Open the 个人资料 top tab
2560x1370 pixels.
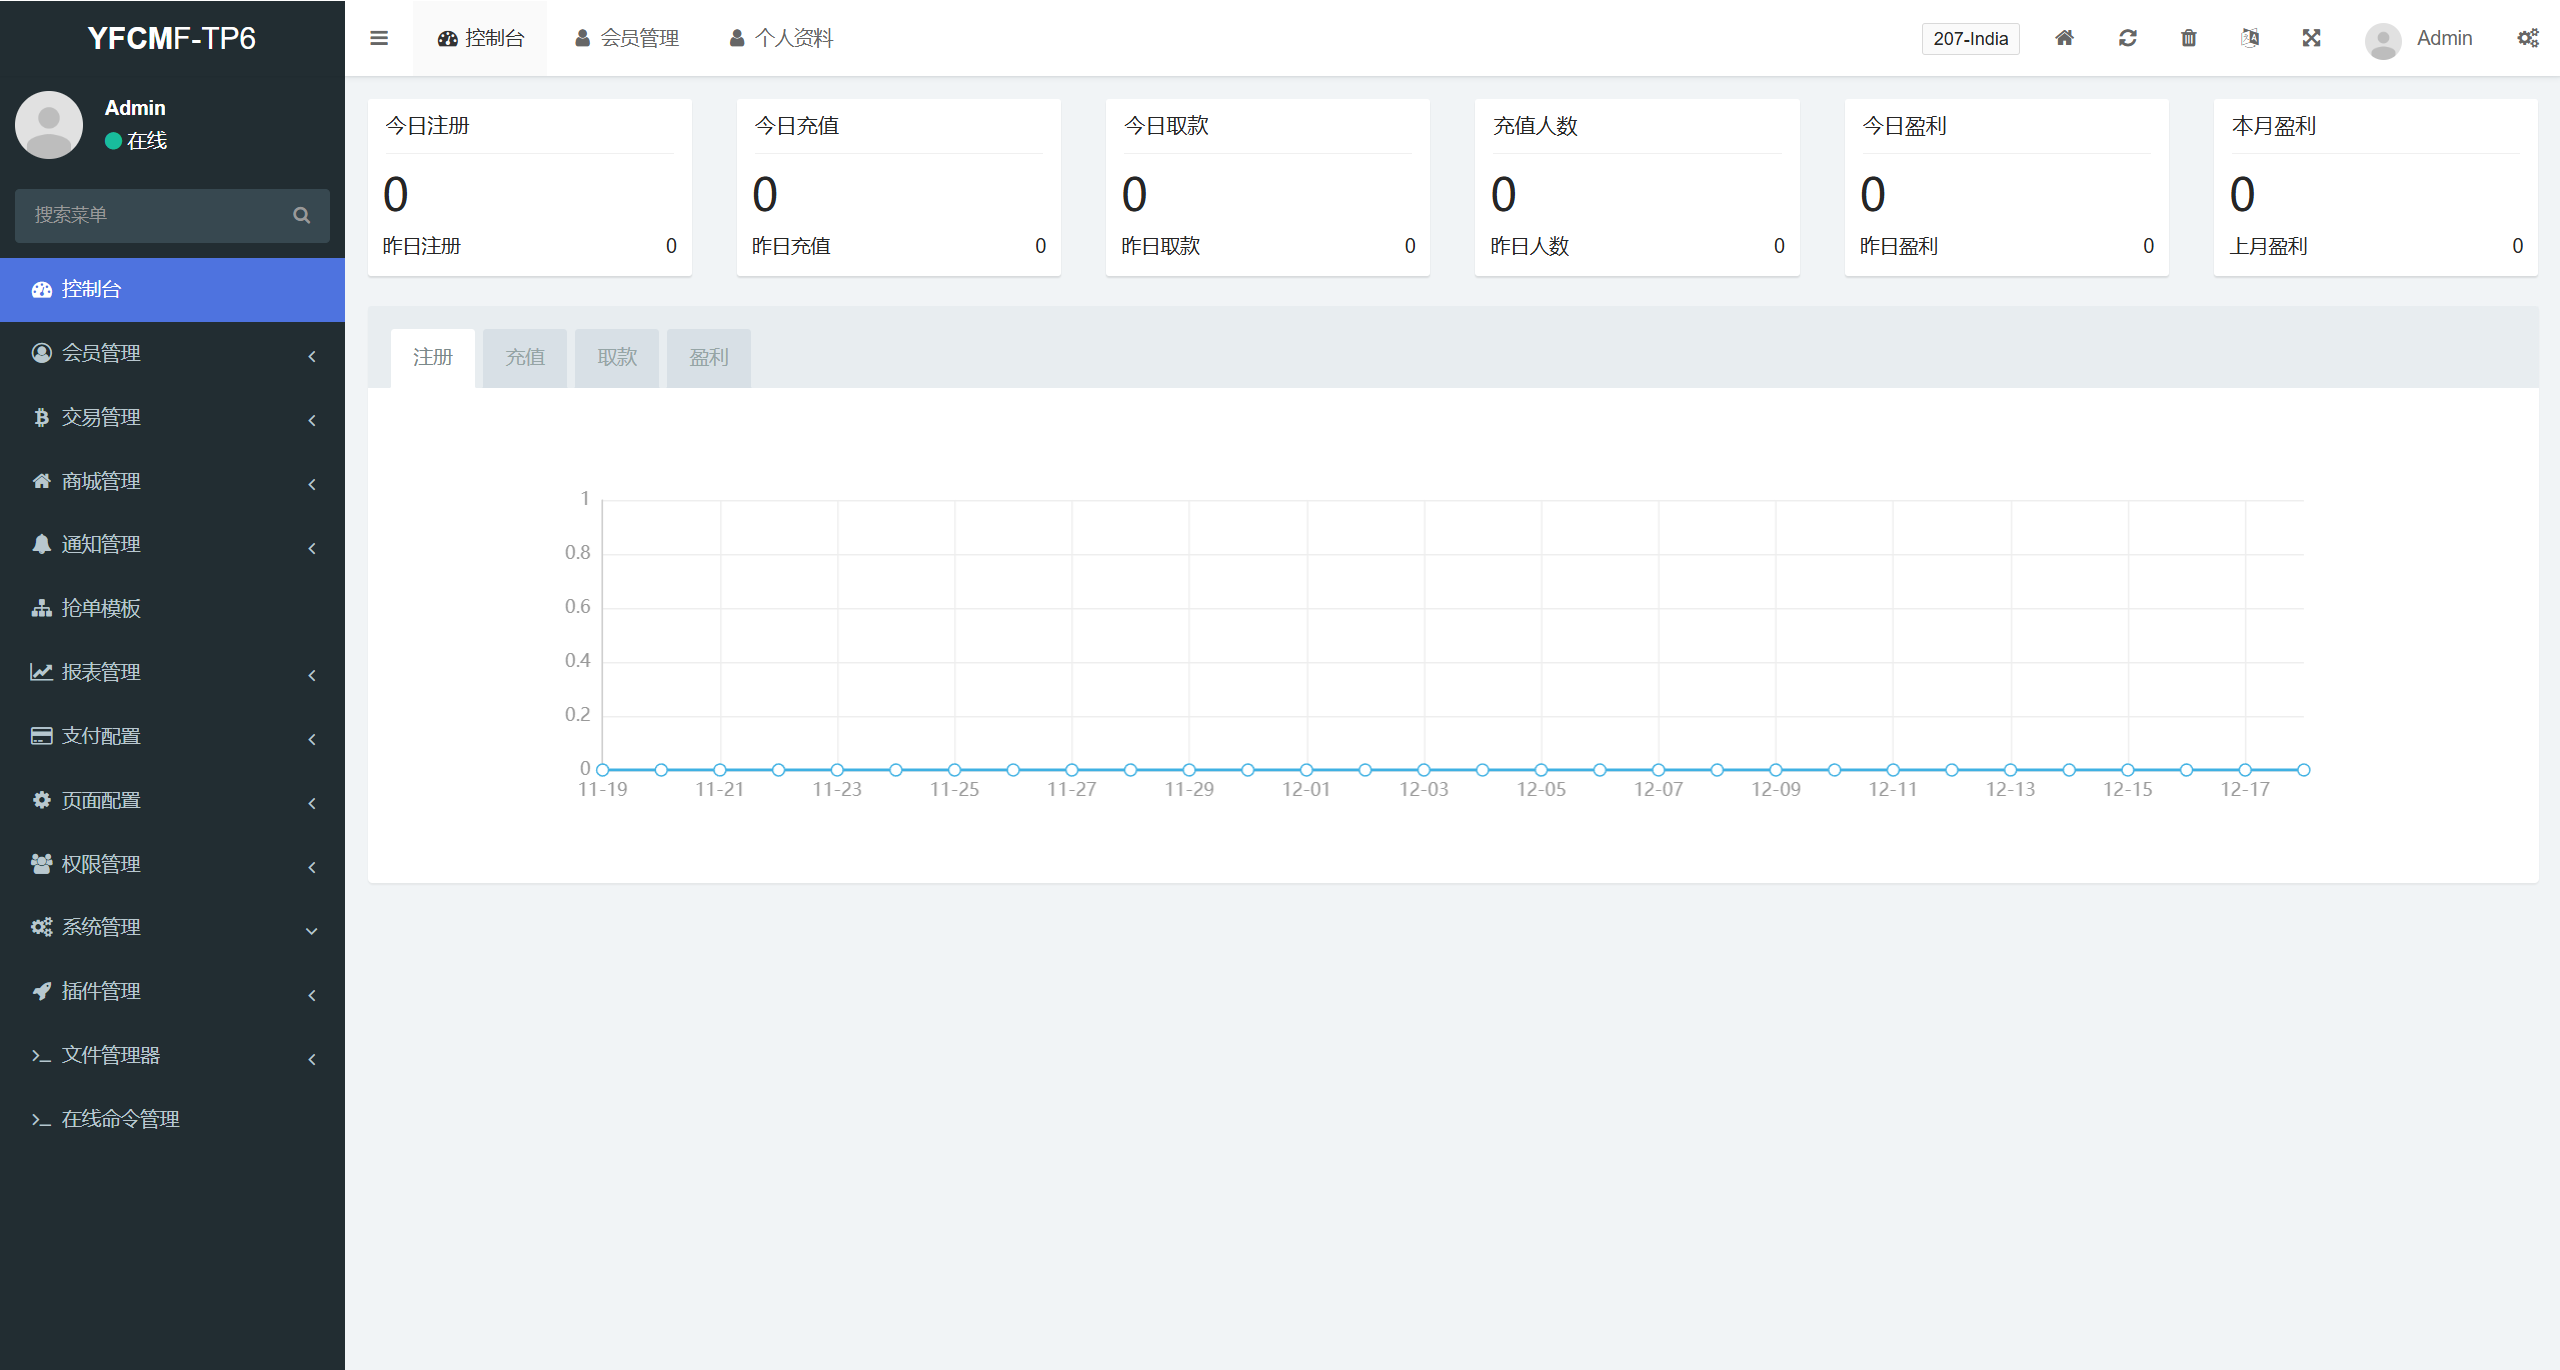pos(781,38)
